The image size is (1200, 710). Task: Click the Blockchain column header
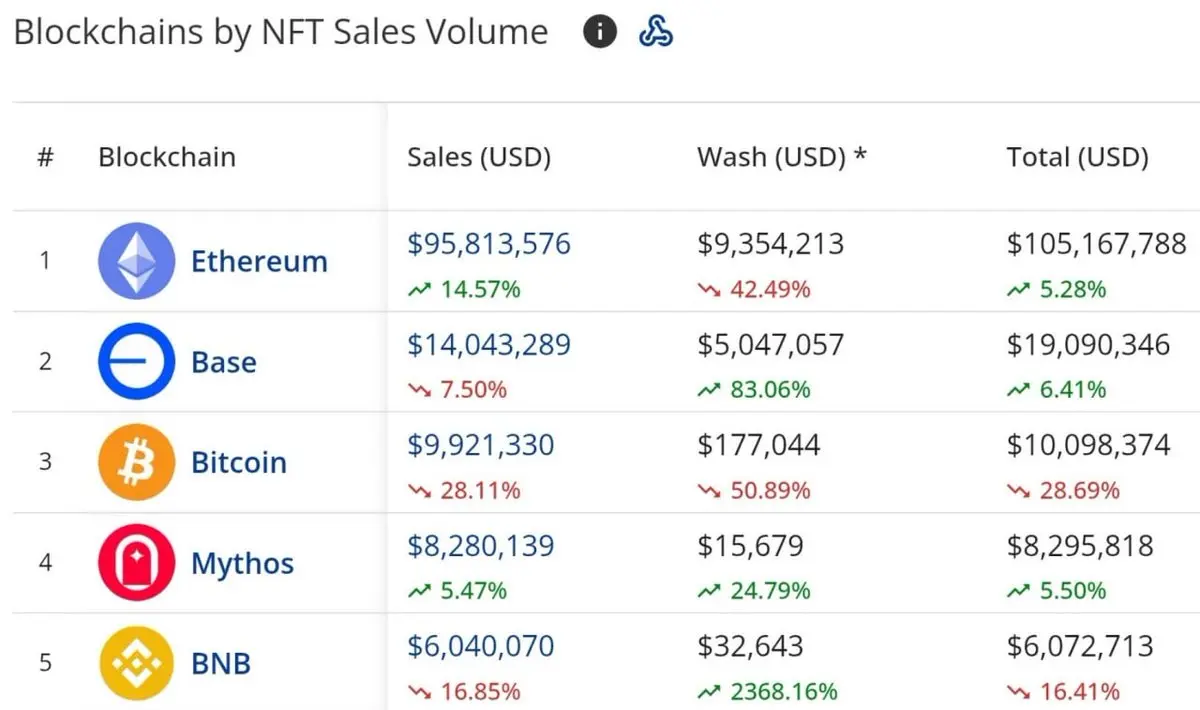(167, 157)
